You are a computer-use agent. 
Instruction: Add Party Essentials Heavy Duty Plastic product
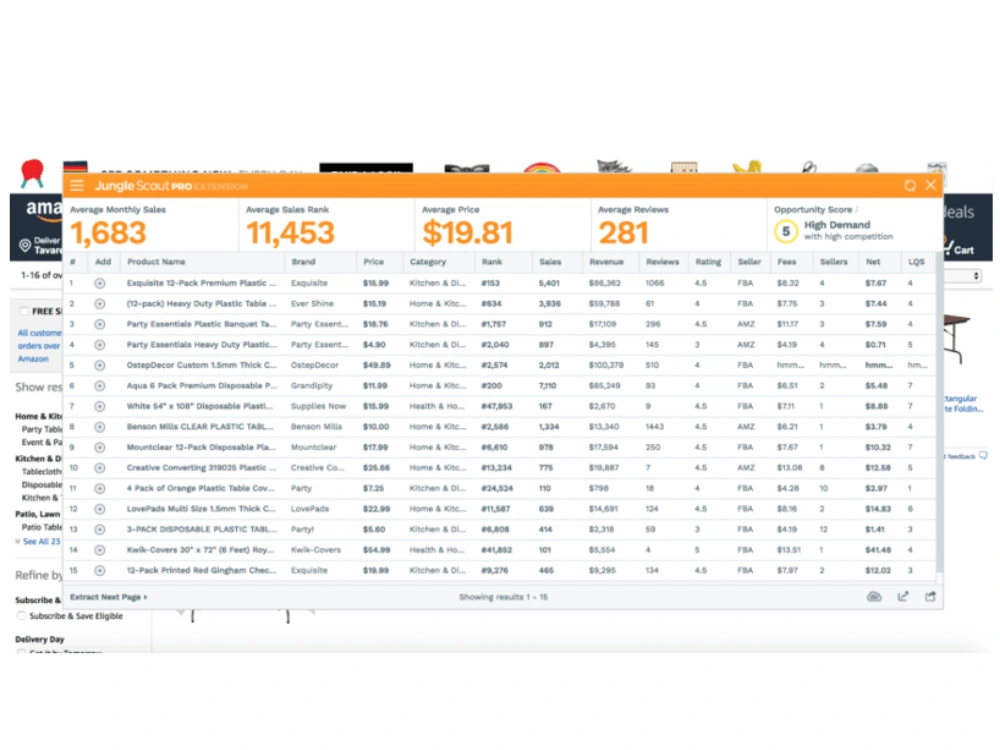(99, 345)
